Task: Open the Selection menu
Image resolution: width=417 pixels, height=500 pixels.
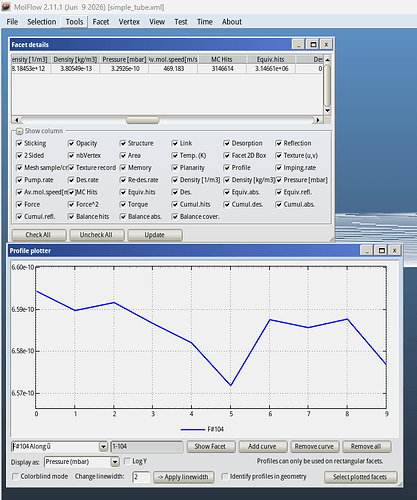Action: [x=42, y=22]
